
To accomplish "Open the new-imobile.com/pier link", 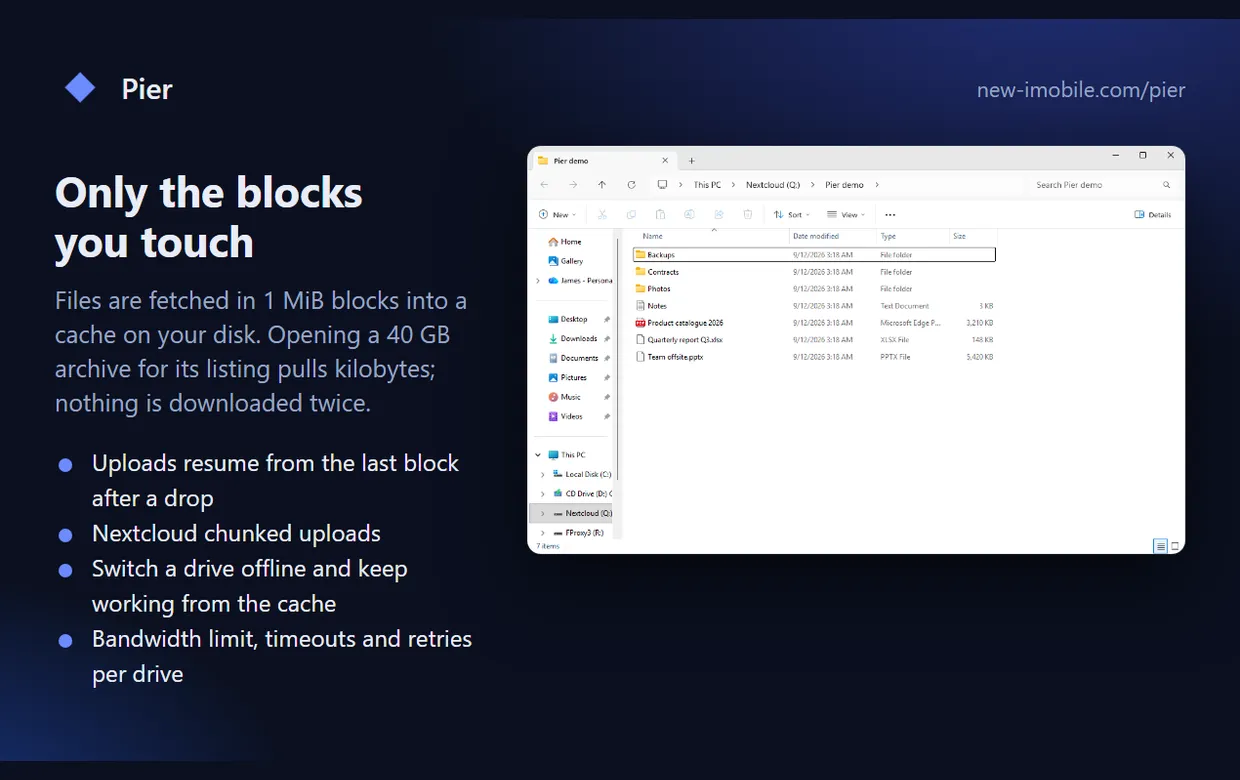I will (1081, 90).
